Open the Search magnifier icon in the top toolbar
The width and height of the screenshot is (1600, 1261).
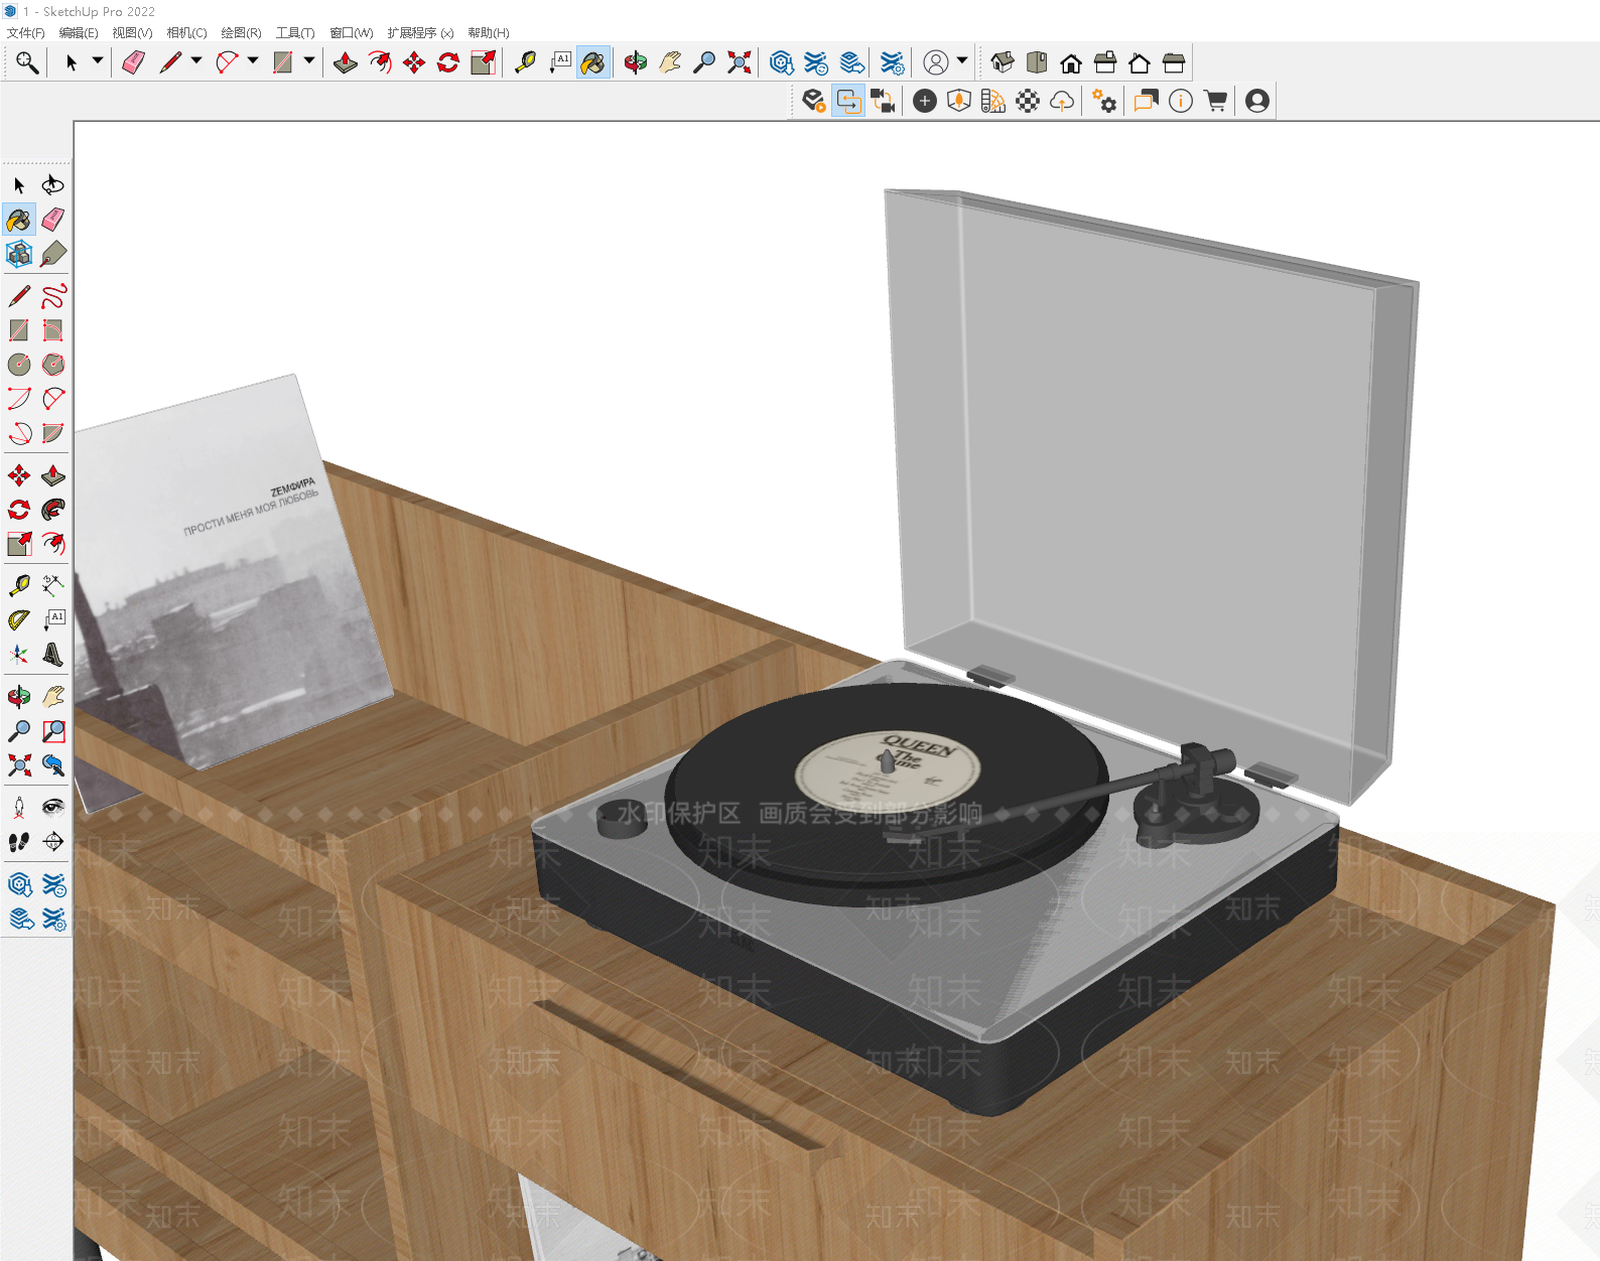tap(27, 63)
